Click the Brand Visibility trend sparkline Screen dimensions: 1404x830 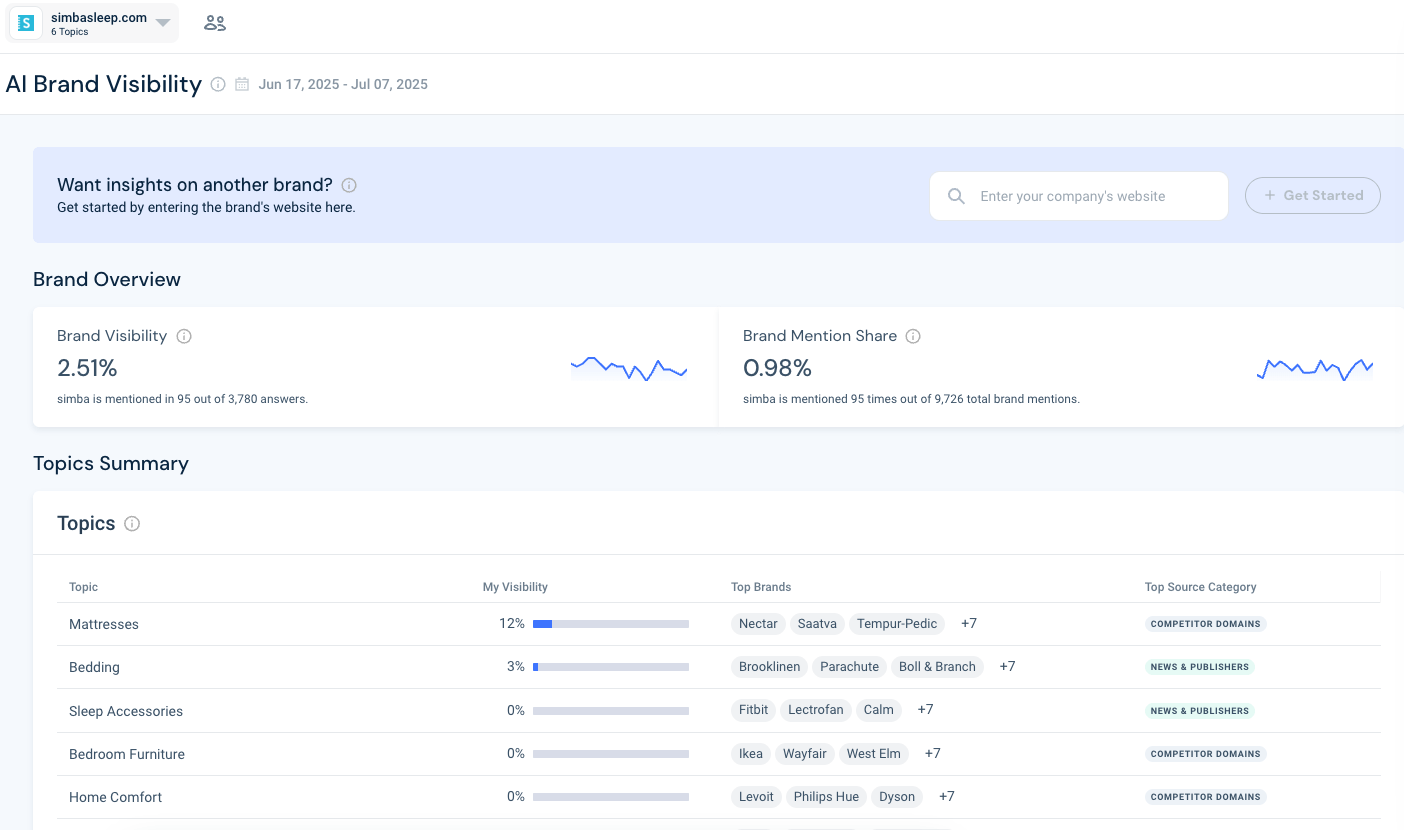(x=628, y=368)
